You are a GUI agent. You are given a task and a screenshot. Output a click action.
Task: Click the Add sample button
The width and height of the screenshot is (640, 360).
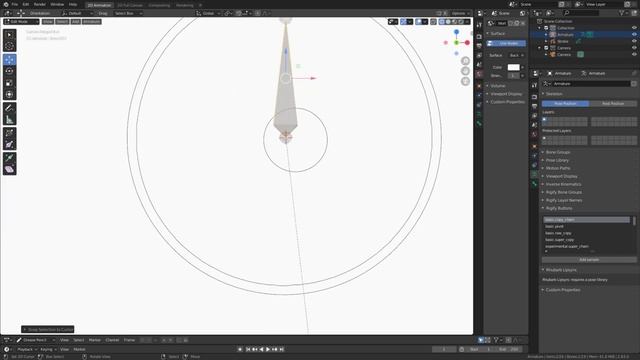(x=589, y=260)
